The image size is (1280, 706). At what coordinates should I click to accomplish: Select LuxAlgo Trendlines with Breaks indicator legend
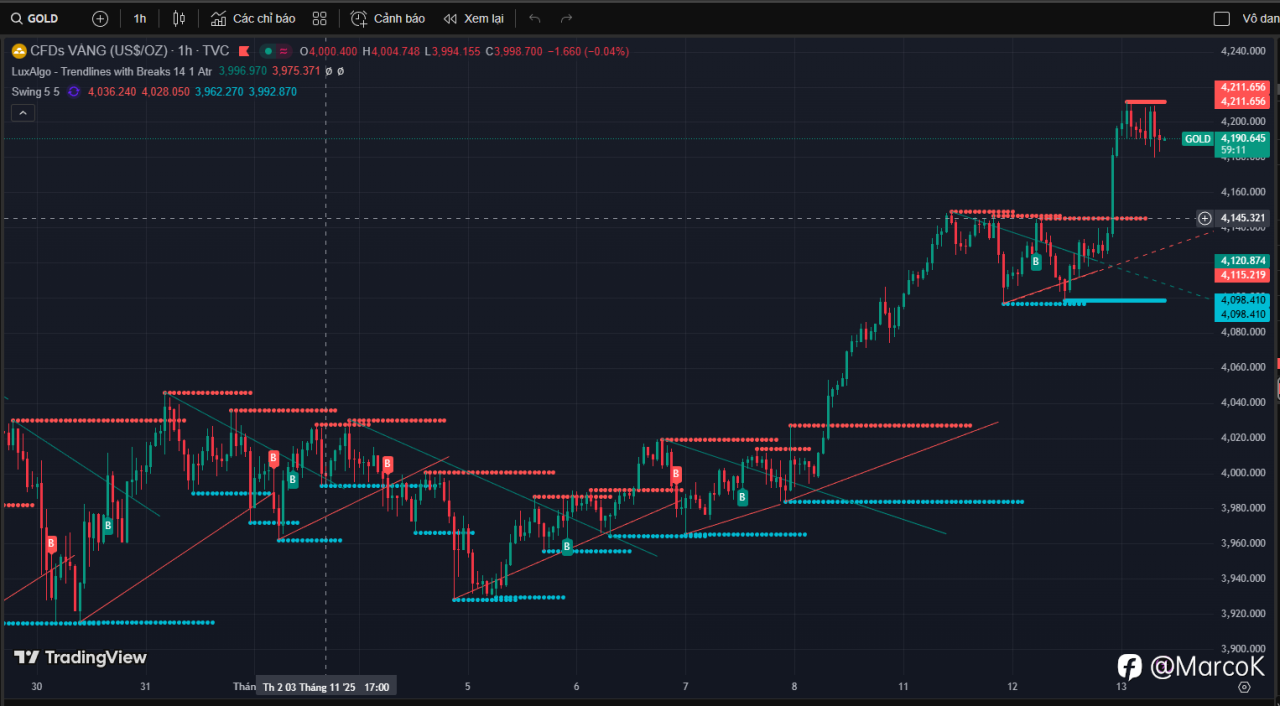point(112,71)
